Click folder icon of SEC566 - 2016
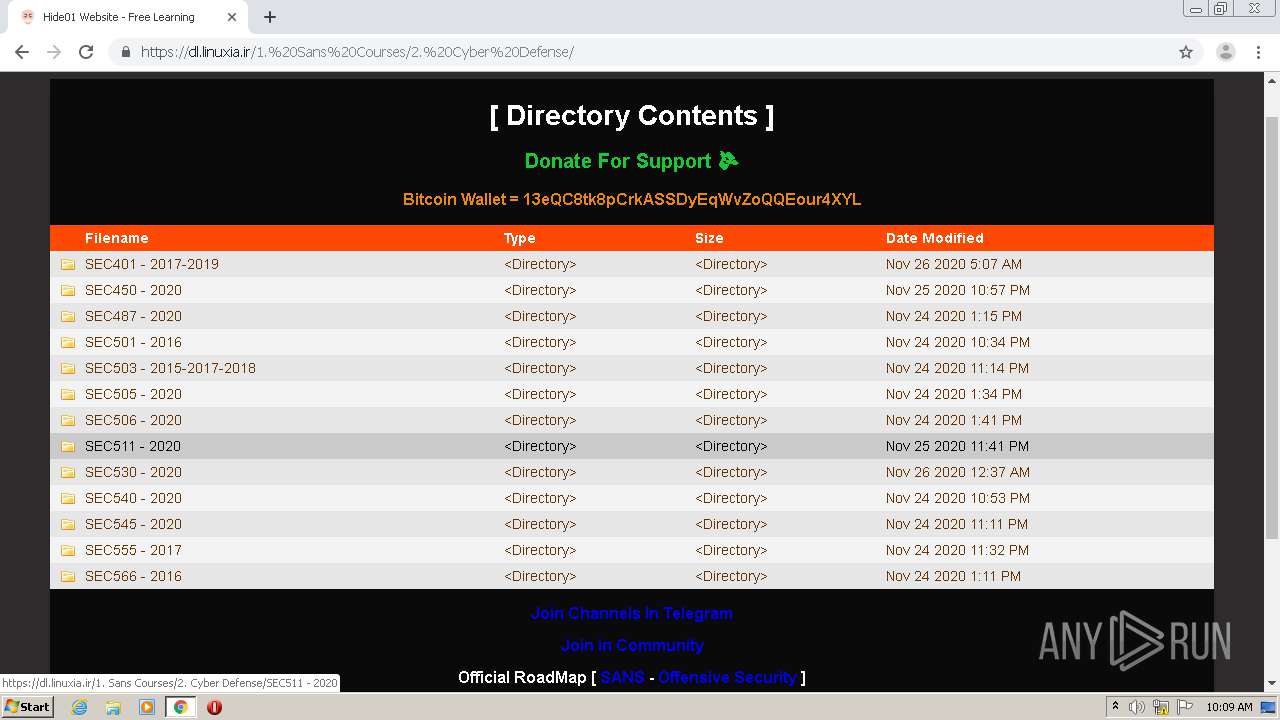 click(68, 576)
